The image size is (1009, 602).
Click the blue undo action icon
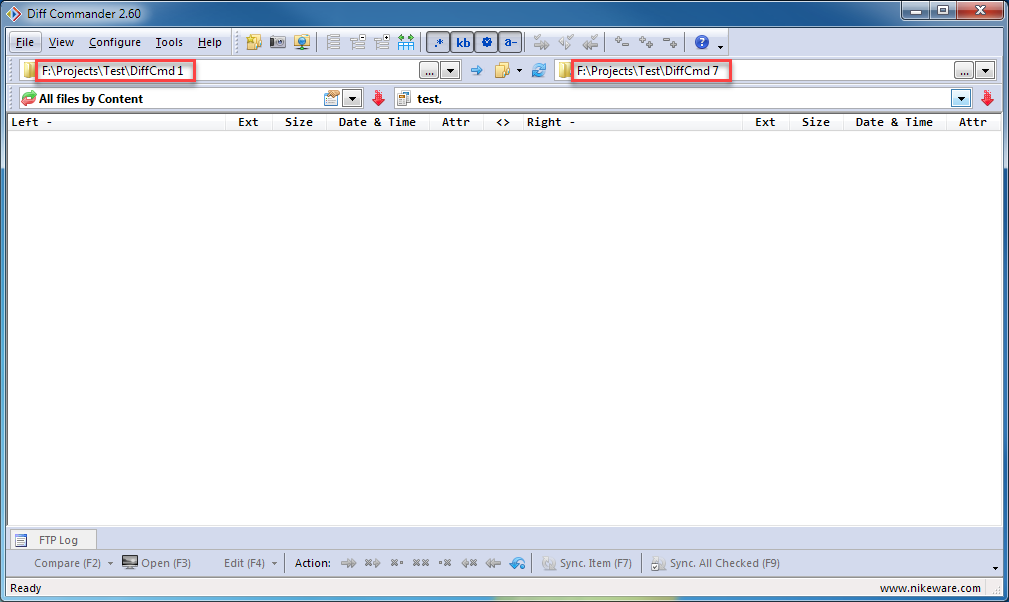point(517,563)
